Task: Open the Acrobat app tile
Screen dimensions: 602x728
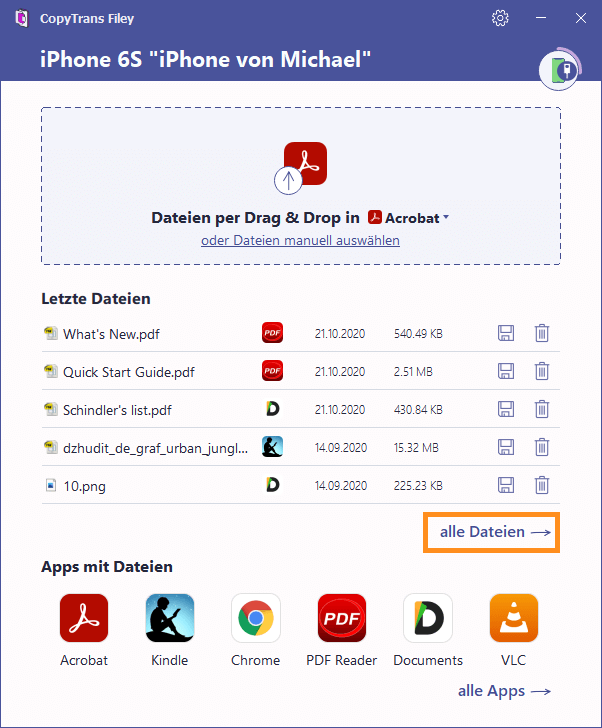Action: (84, 630)
